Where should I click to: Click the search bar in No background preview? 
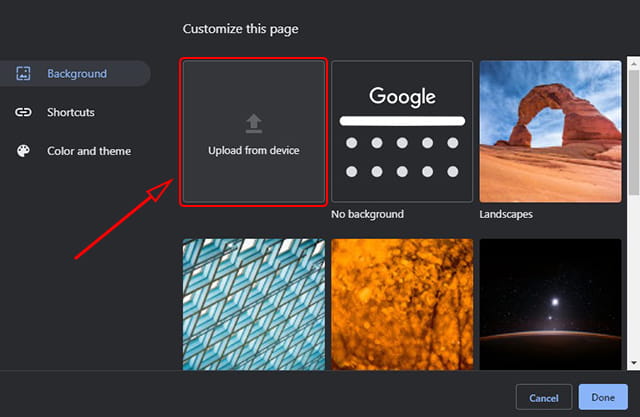coord(402,121)
